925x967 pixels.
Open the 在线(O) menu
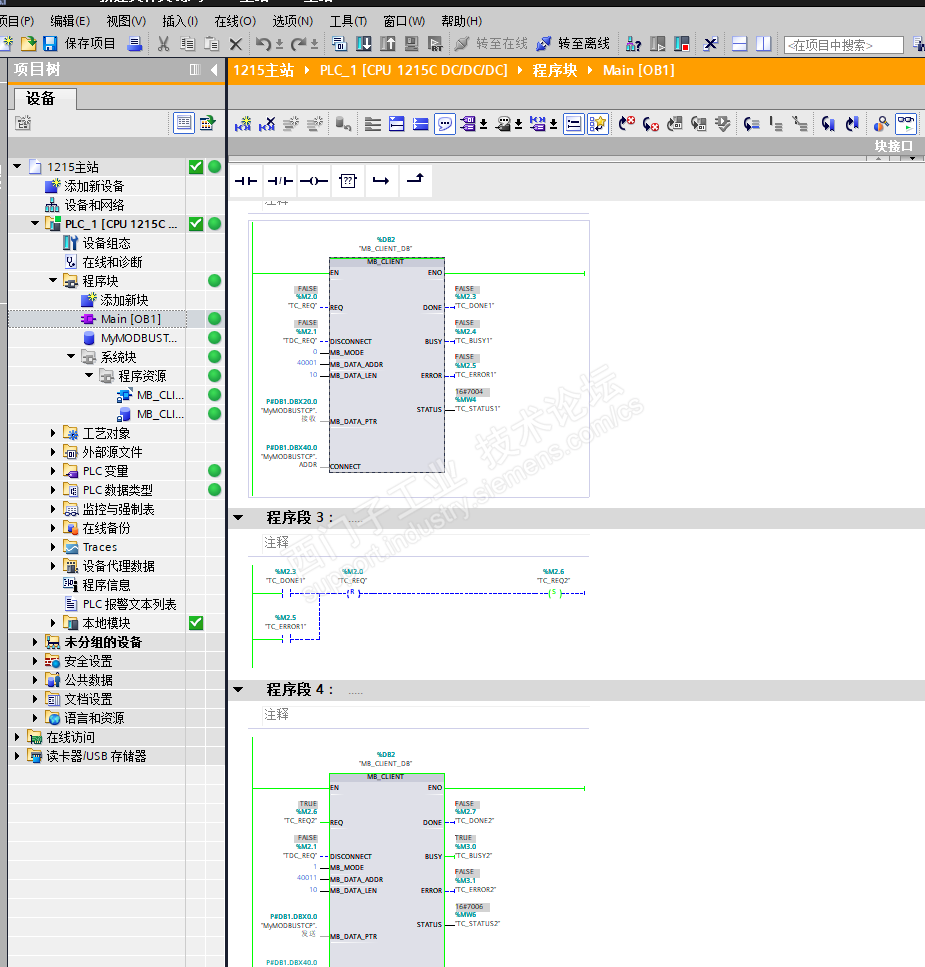click(x=235, y=21)
